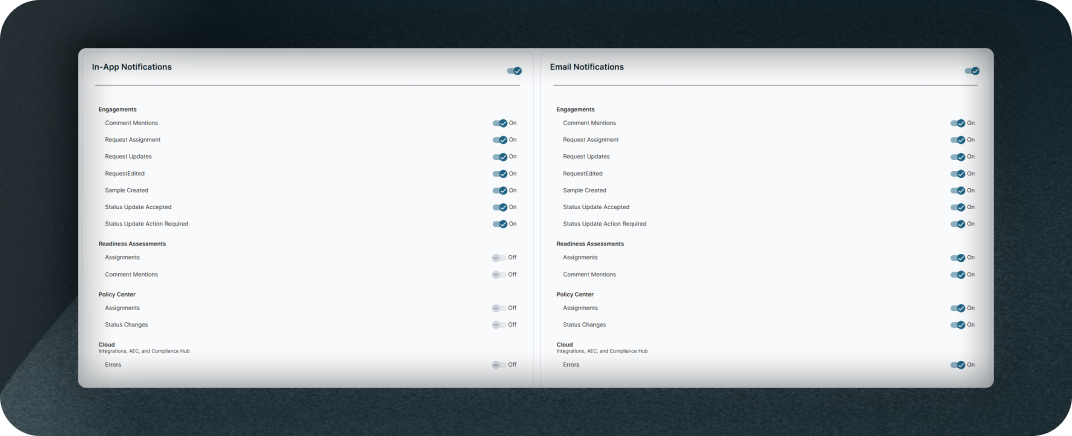Click In-App 'Integrations, AEC, and Compliance Hub' subtitle

pyautogui.click(x=144, y=351)
